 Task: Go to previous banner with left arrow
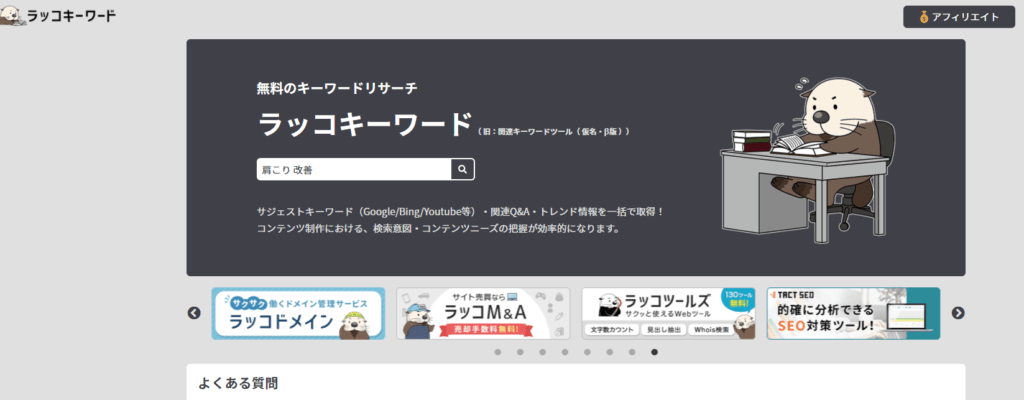coord(194,313)
